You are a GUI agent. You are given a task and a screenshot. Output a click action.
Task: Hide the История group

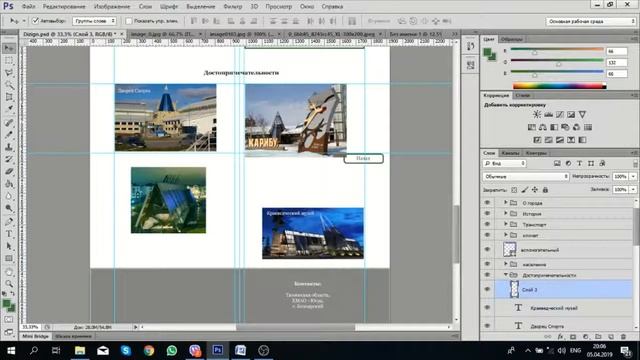[487, 213]
